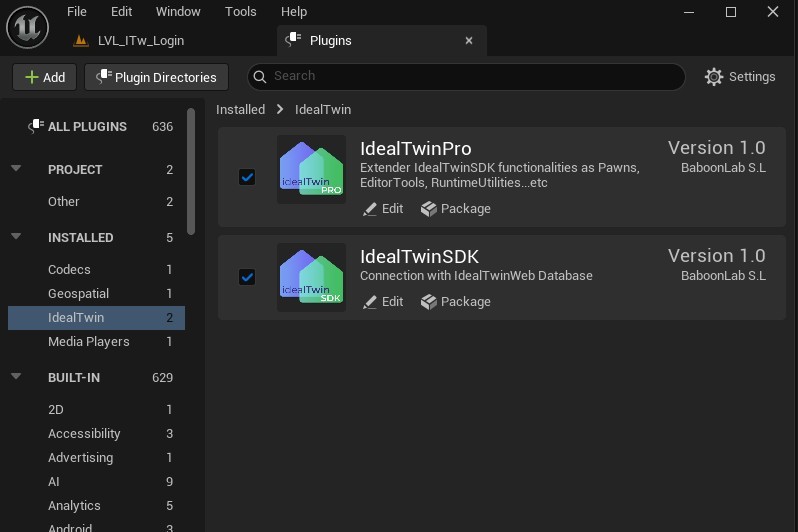Select the Codecs category

pyautogui.click(x=97, y=269)
